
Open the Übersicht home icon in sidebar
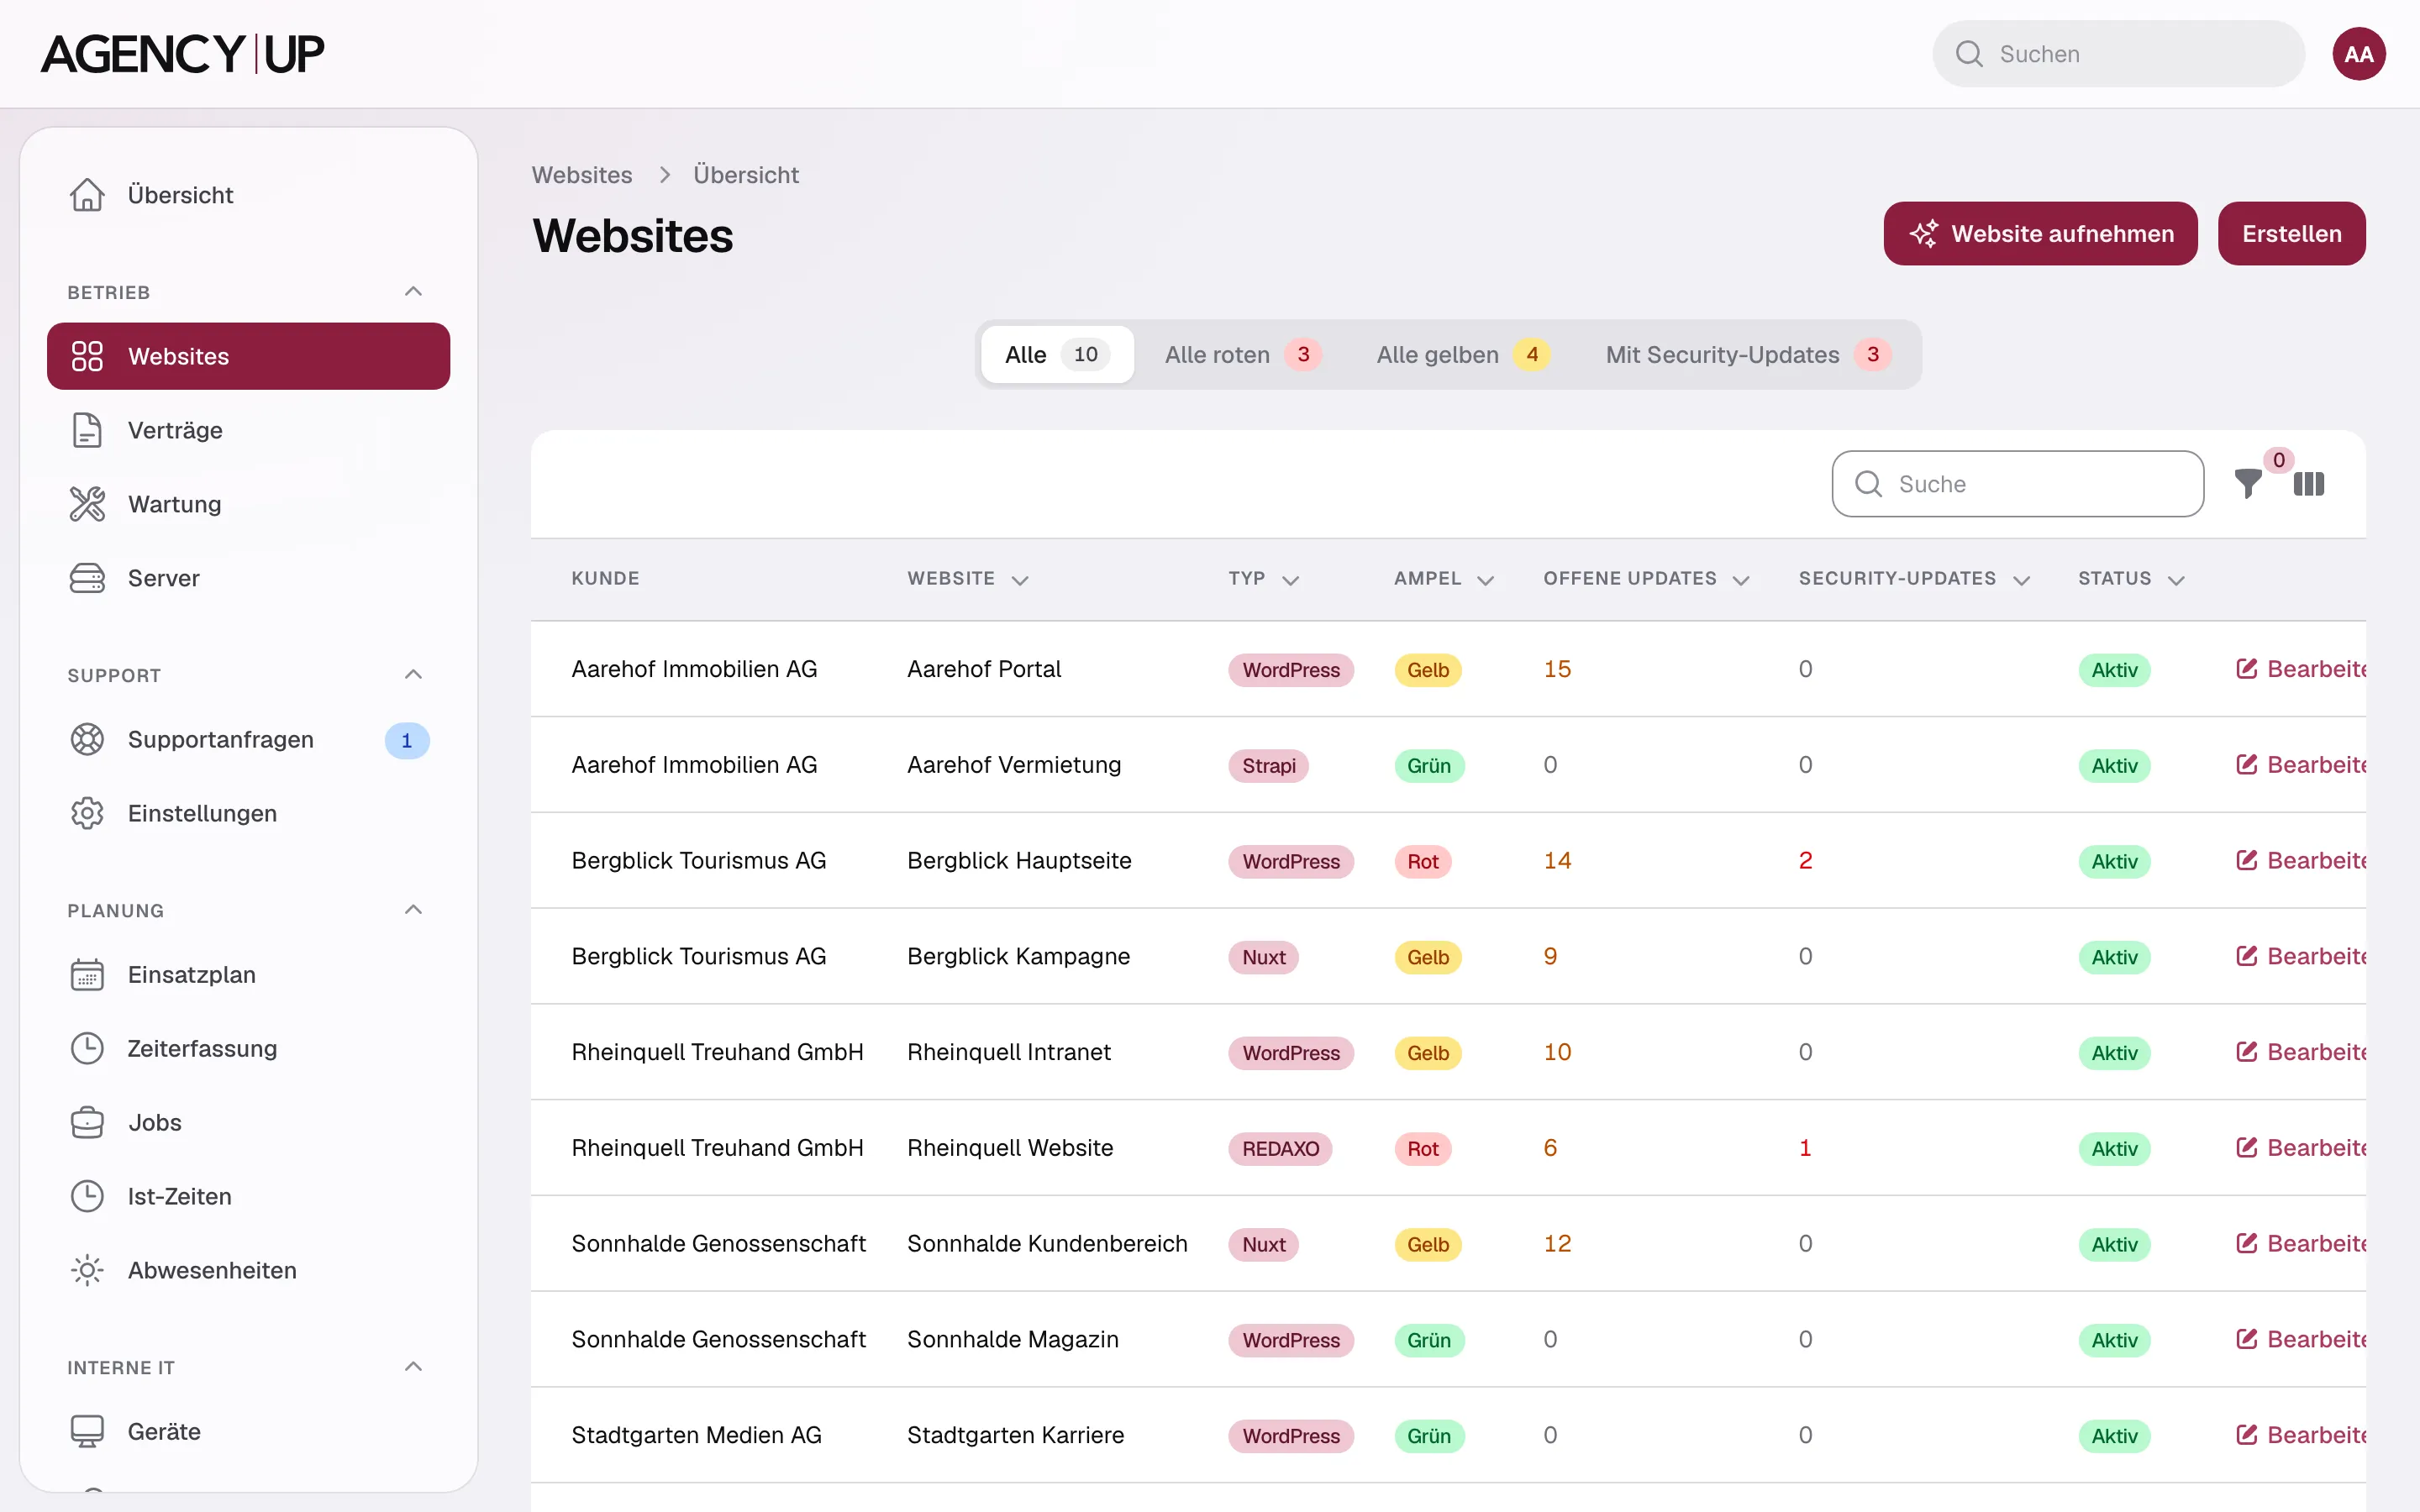[x=87, y=195]
